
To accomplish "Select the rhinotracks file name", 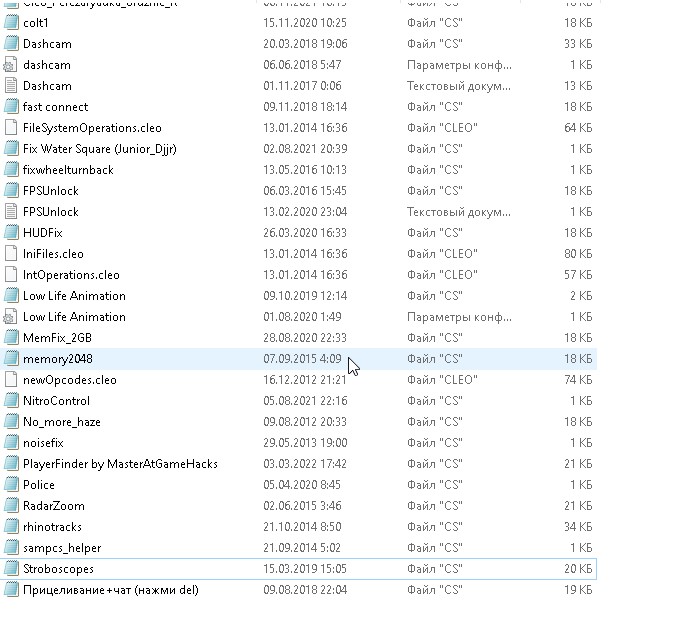I will pyautogui.click(x=52, y=527).
